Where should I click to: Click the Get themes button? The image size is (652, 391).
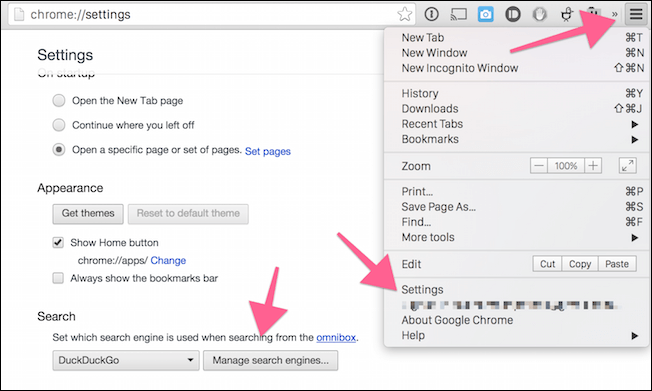pyautogui.click(x=88, y=213)
